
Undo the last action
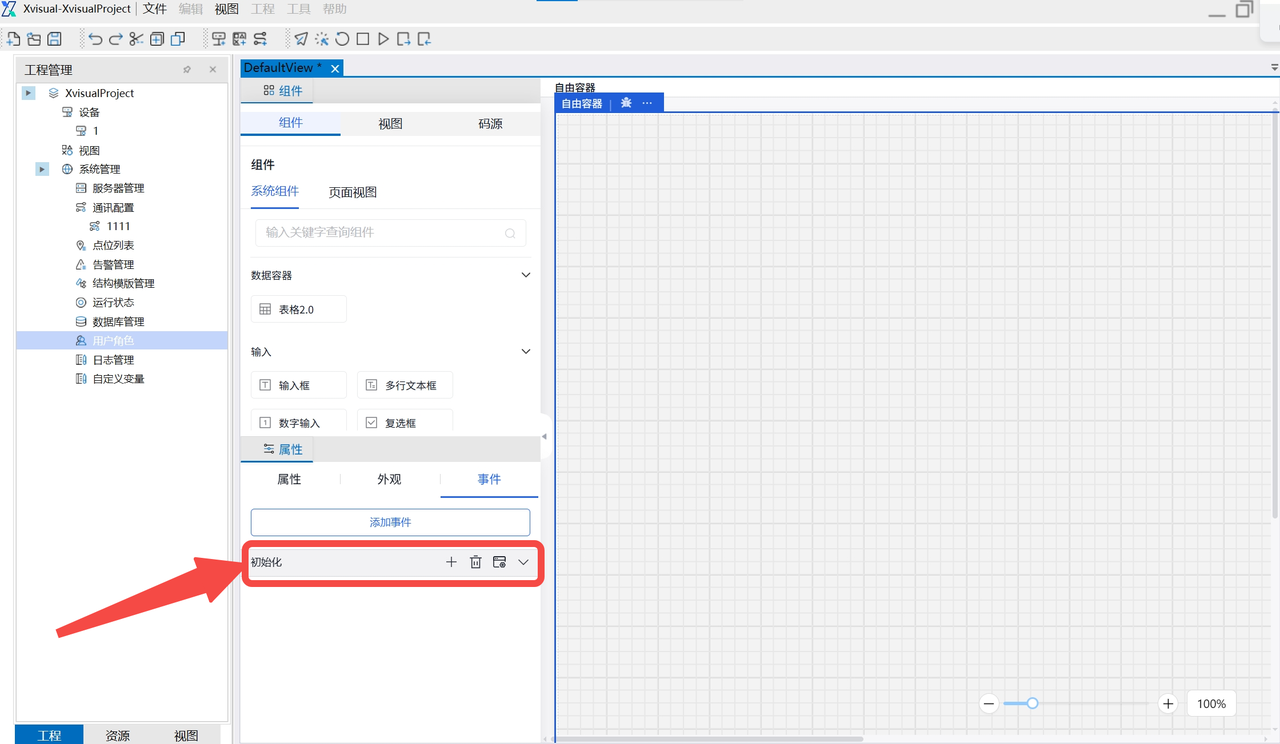95,39
